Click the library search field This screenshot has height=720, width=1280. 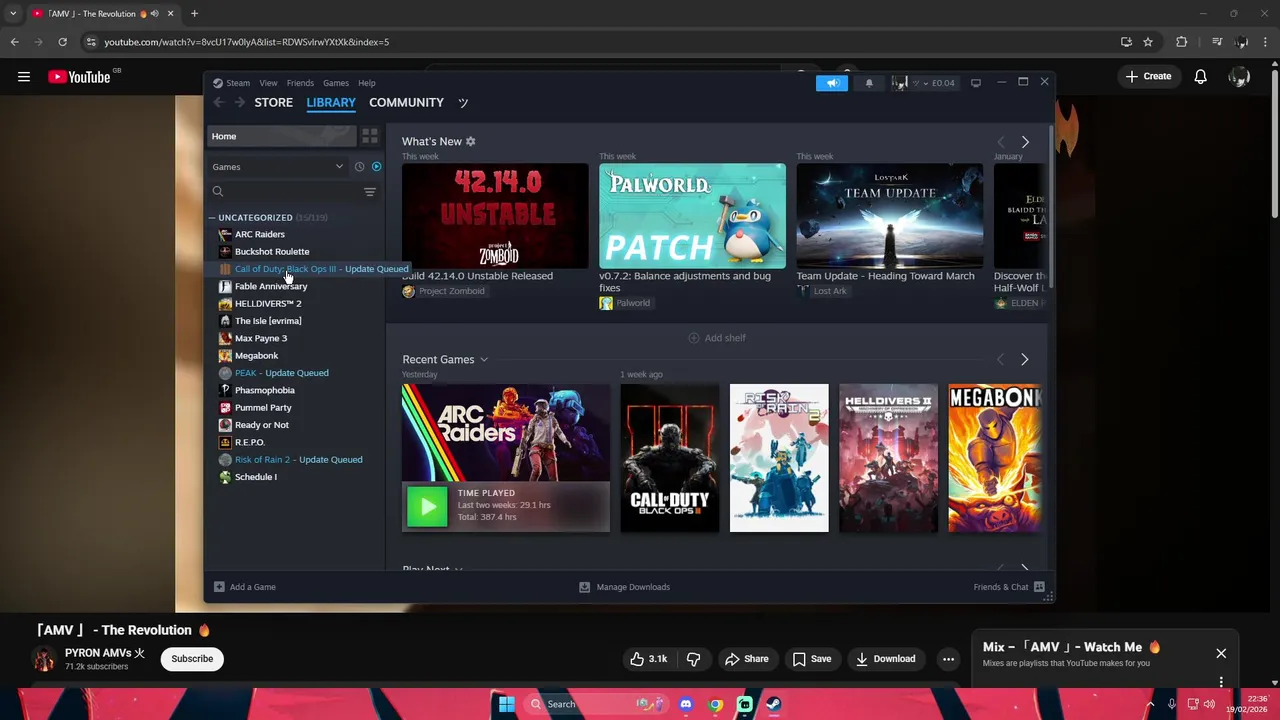click(x=285, y=192)
